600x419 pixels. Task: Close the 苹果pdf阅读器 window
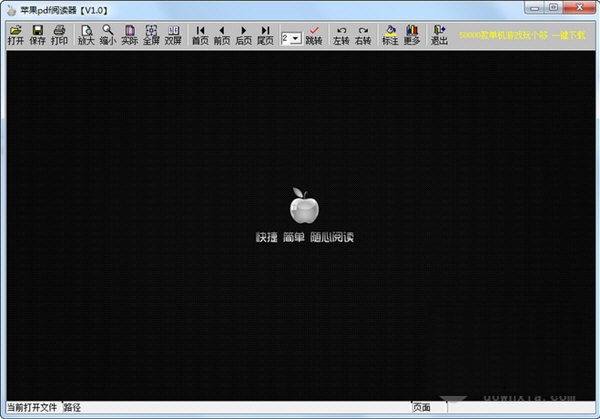click(579, 8)
